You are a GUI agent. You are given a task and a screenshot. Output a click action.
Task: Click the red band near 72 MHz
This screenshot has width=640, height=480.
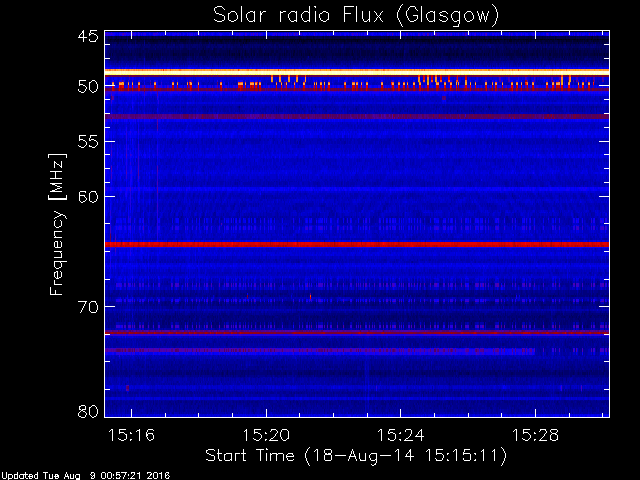[x=357, y=333]
